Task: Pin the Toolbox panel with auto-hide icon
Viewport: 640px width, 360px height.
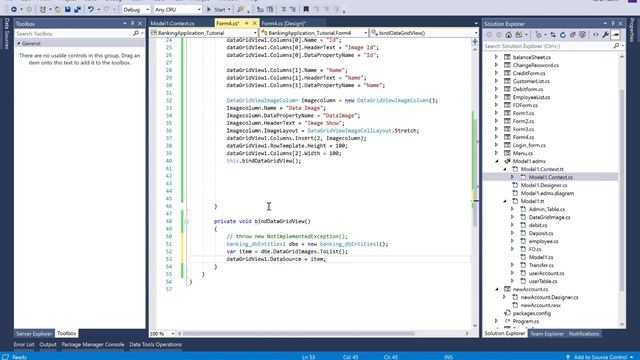Action: [132, 24]
